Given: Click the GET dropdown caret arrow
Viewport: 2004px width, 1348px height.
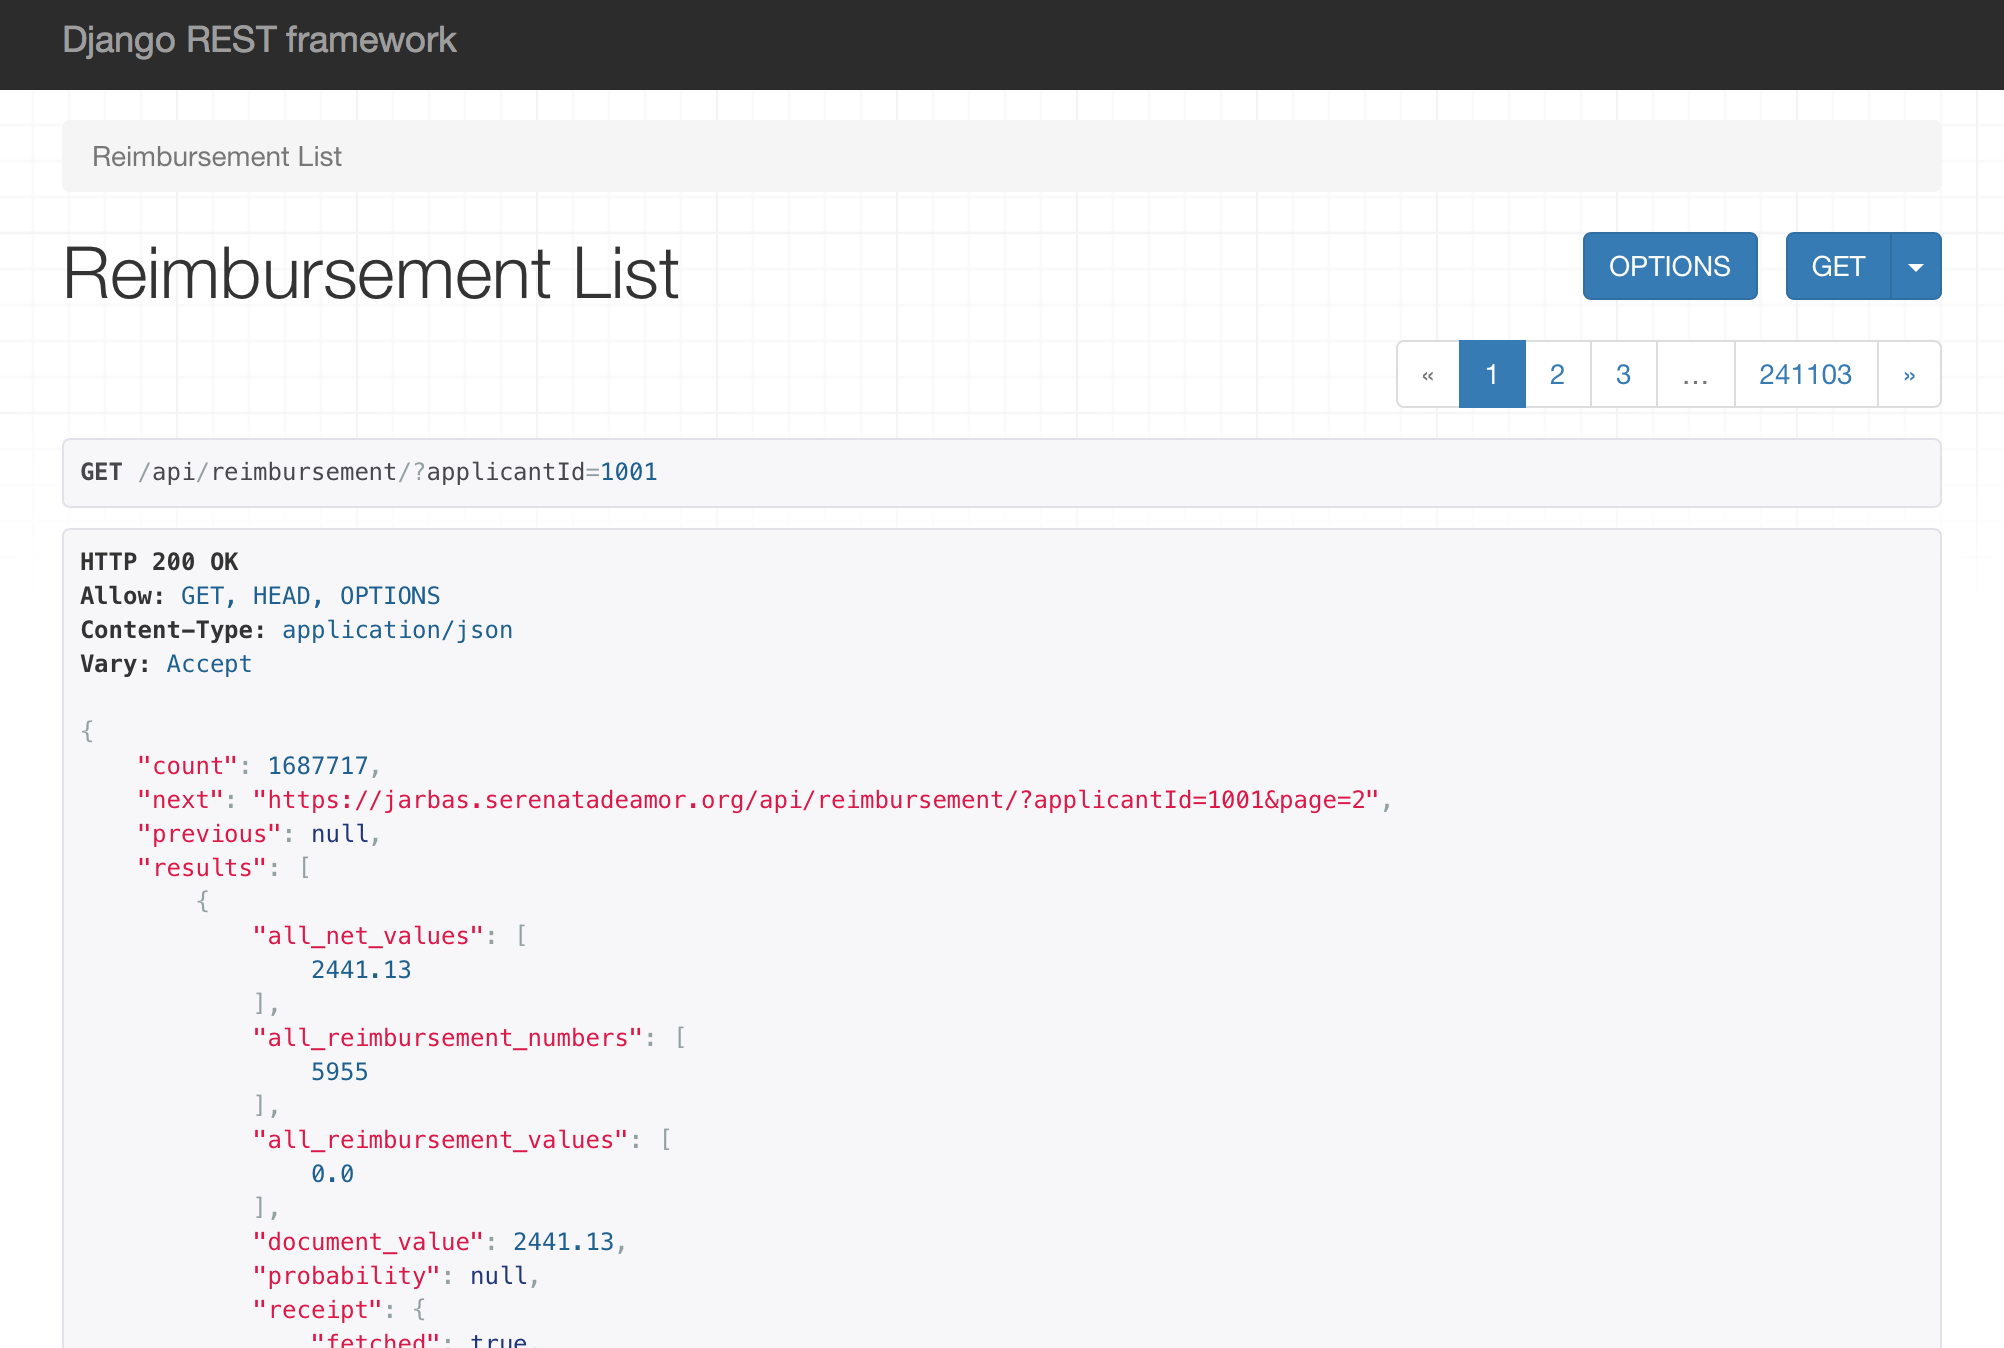Looking at the screenshot, I should pos(1915,267).
